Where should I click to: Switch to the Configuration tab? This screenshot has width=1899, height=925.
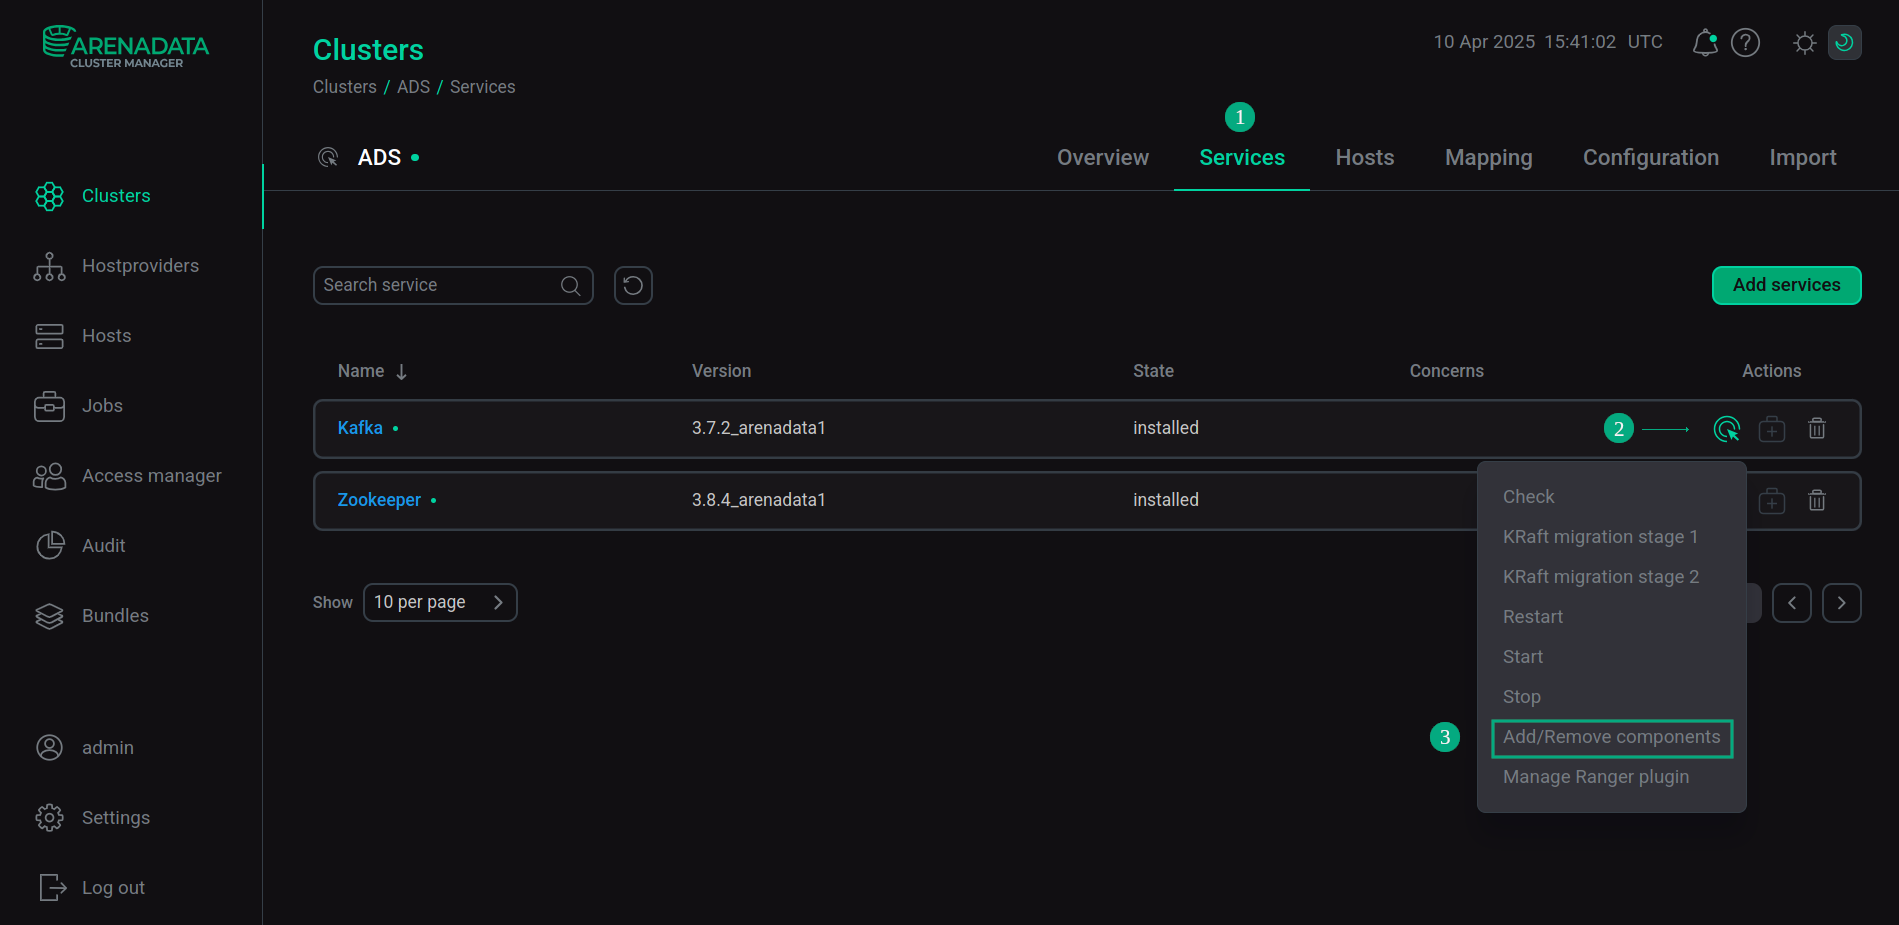(1651, 158)
